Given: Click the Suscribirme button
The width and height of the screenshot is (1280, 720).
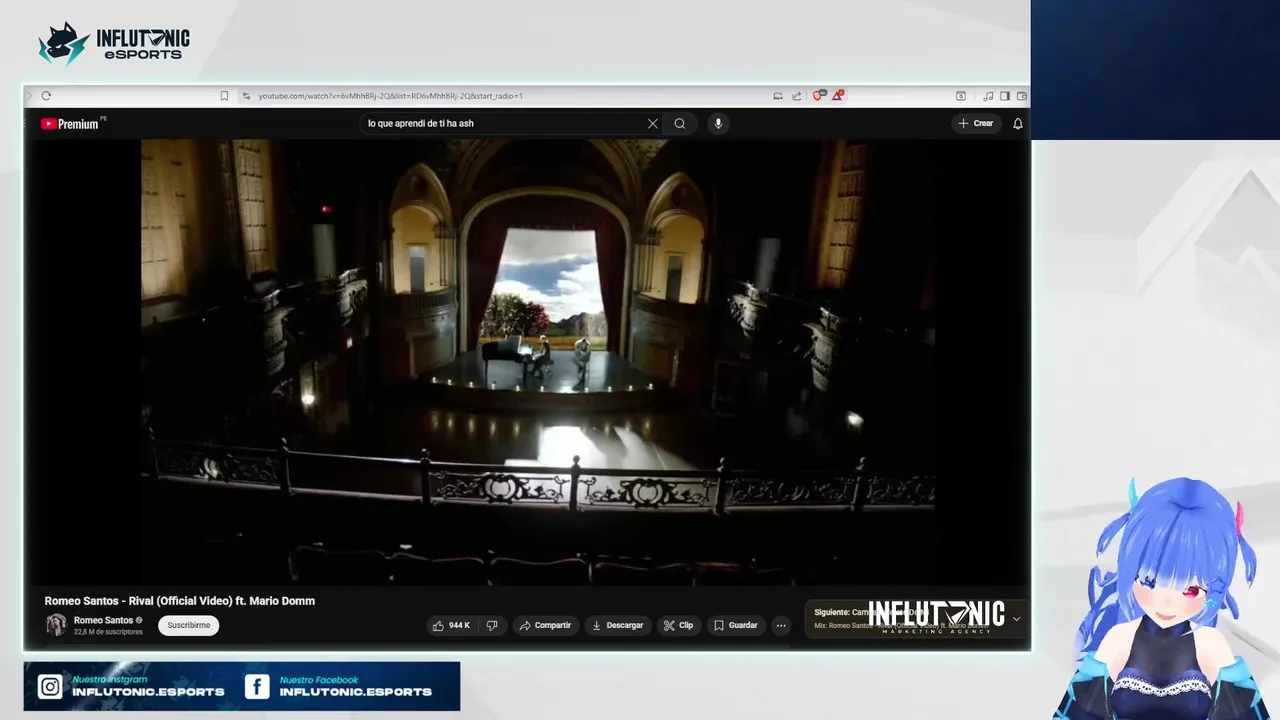Looking at the screenshot, I should 189,625.
